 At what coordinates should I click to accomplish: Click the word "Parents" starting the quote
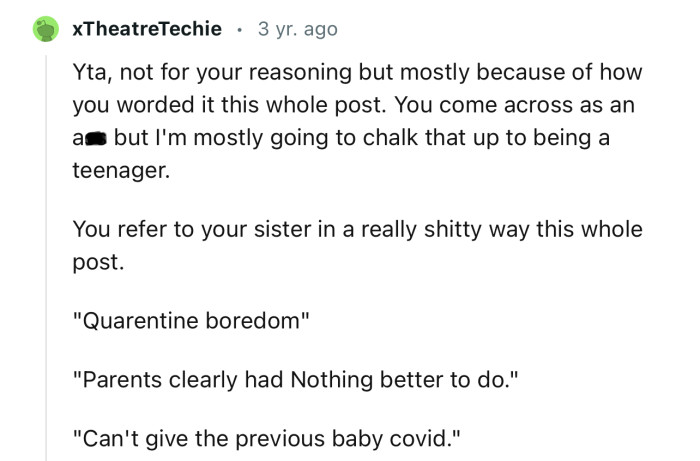[x=121, y=380]
